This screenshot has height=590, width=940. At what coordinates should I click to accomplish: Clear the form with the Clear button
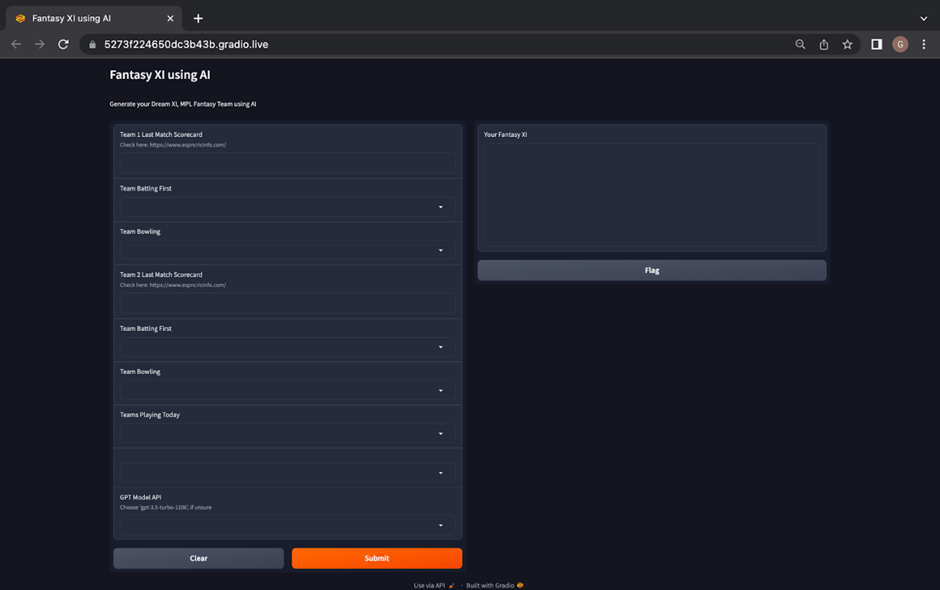pos(198,558)
